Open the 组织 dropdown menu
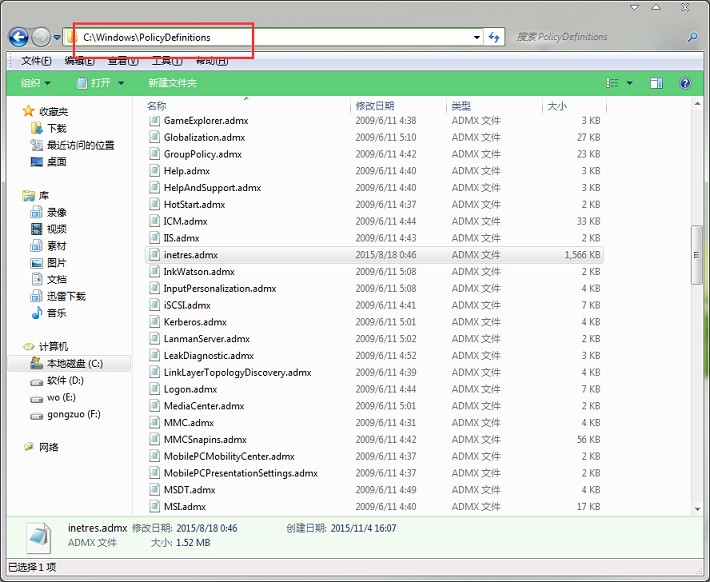This screenshot has height=582, width=710. (36, 83)
